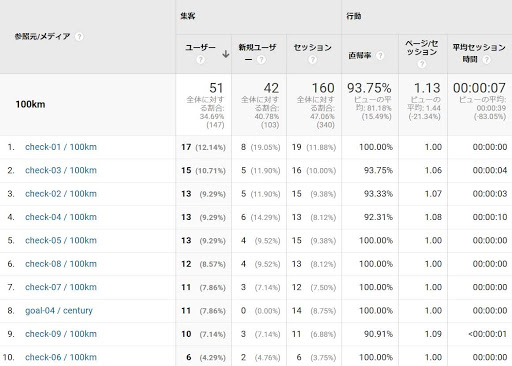
Task: Open the check-08 / 100km link
Action: tap(61, 264)
